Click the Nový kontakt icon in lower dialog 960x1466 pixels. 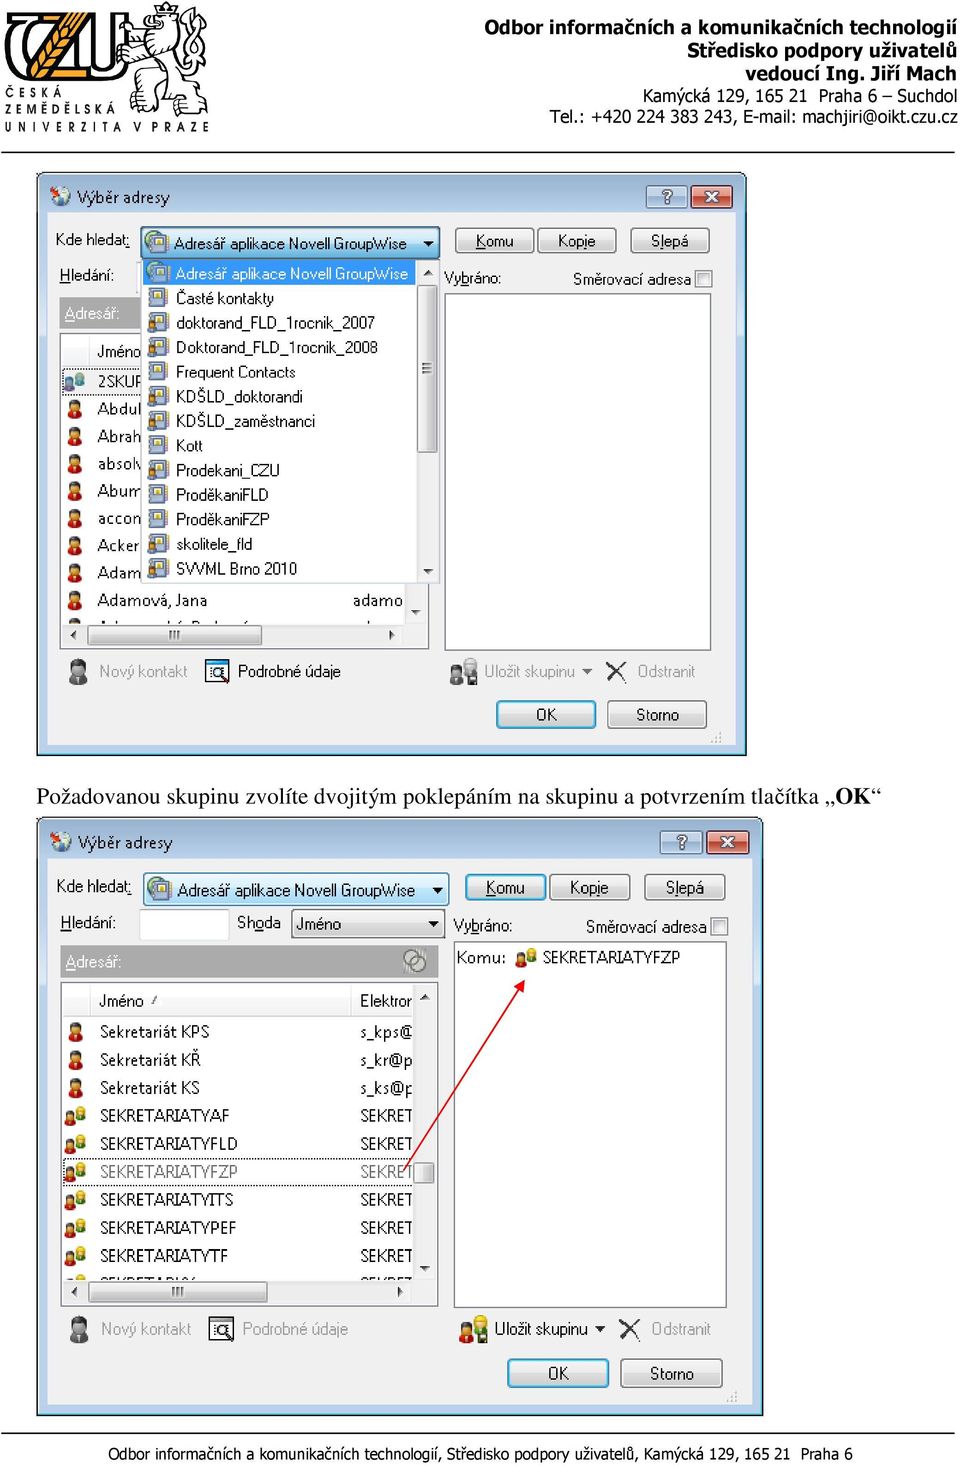click(x=80, y=1329)
